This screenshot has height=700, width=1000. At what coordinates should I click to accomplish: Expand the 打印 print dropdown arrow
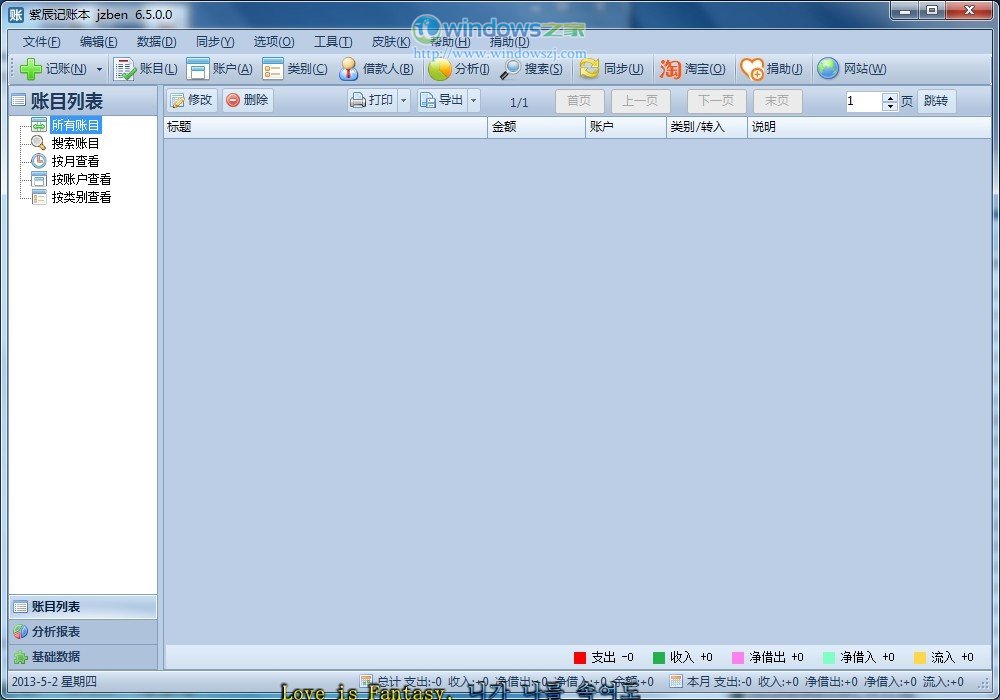coord(404,101)
